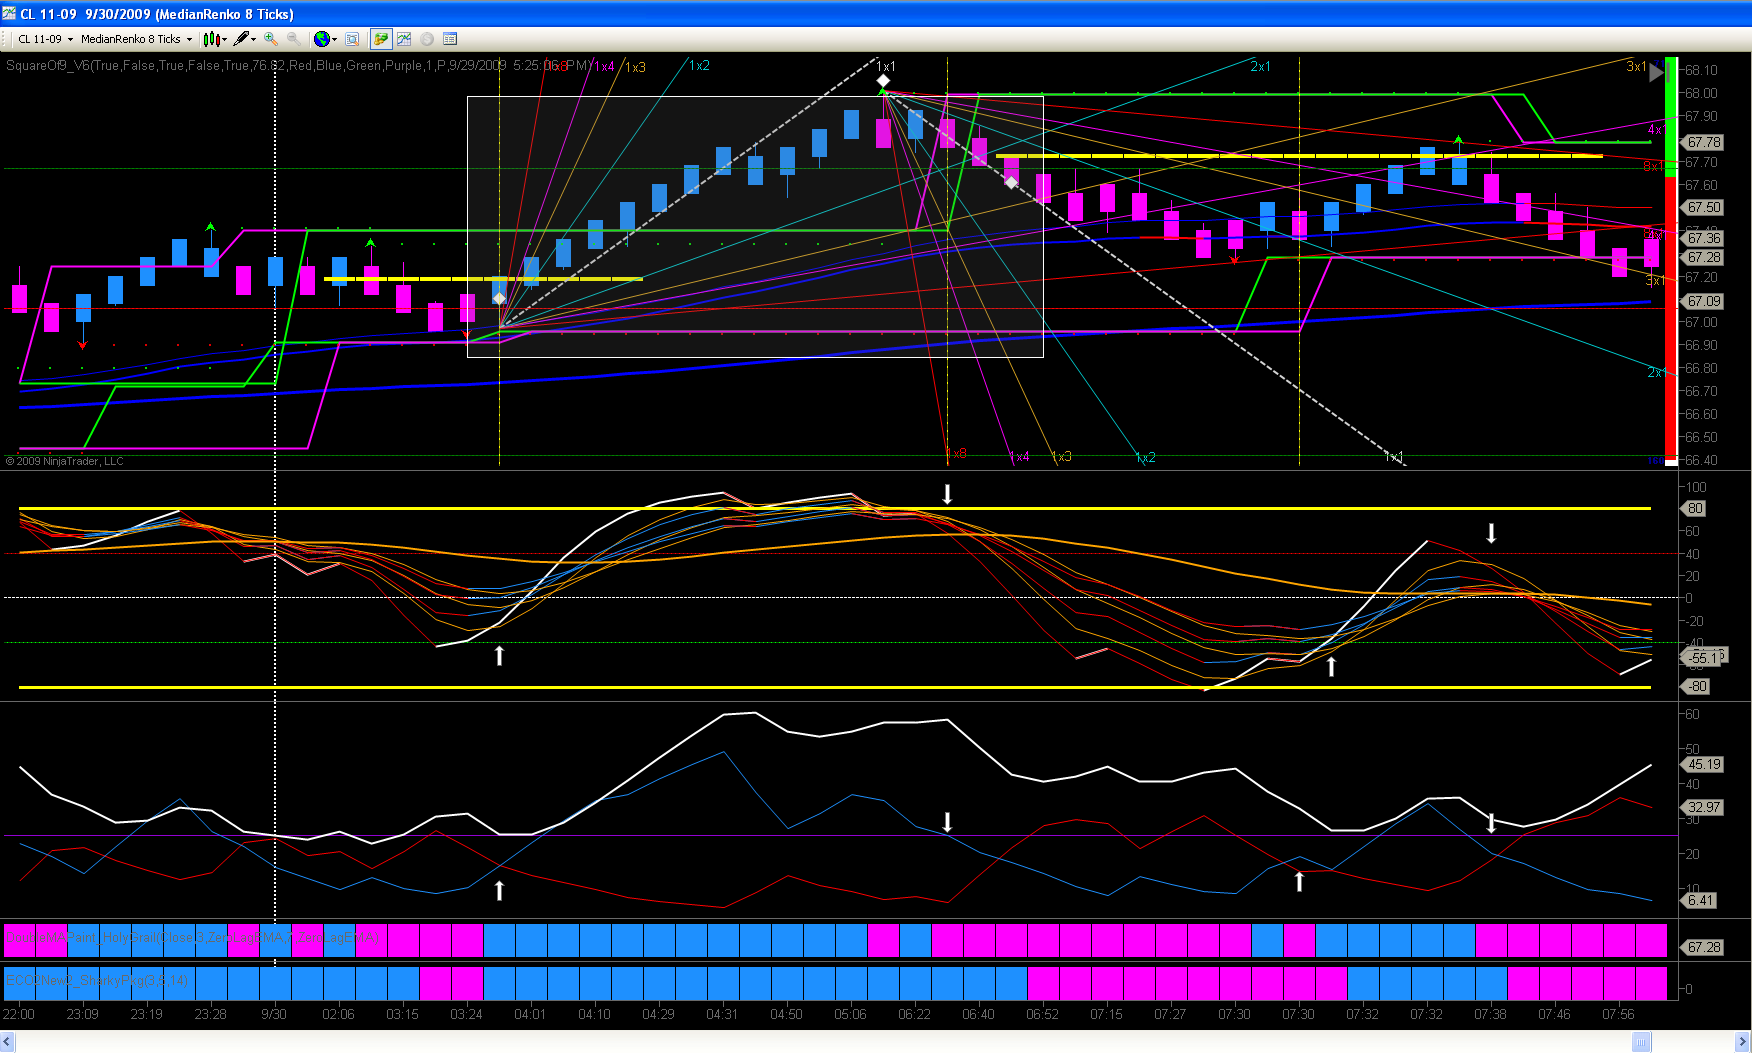Click the window title CL 11-09 9/30/2009
This screenshot has width=1752, height=1053.
point(156,14)
